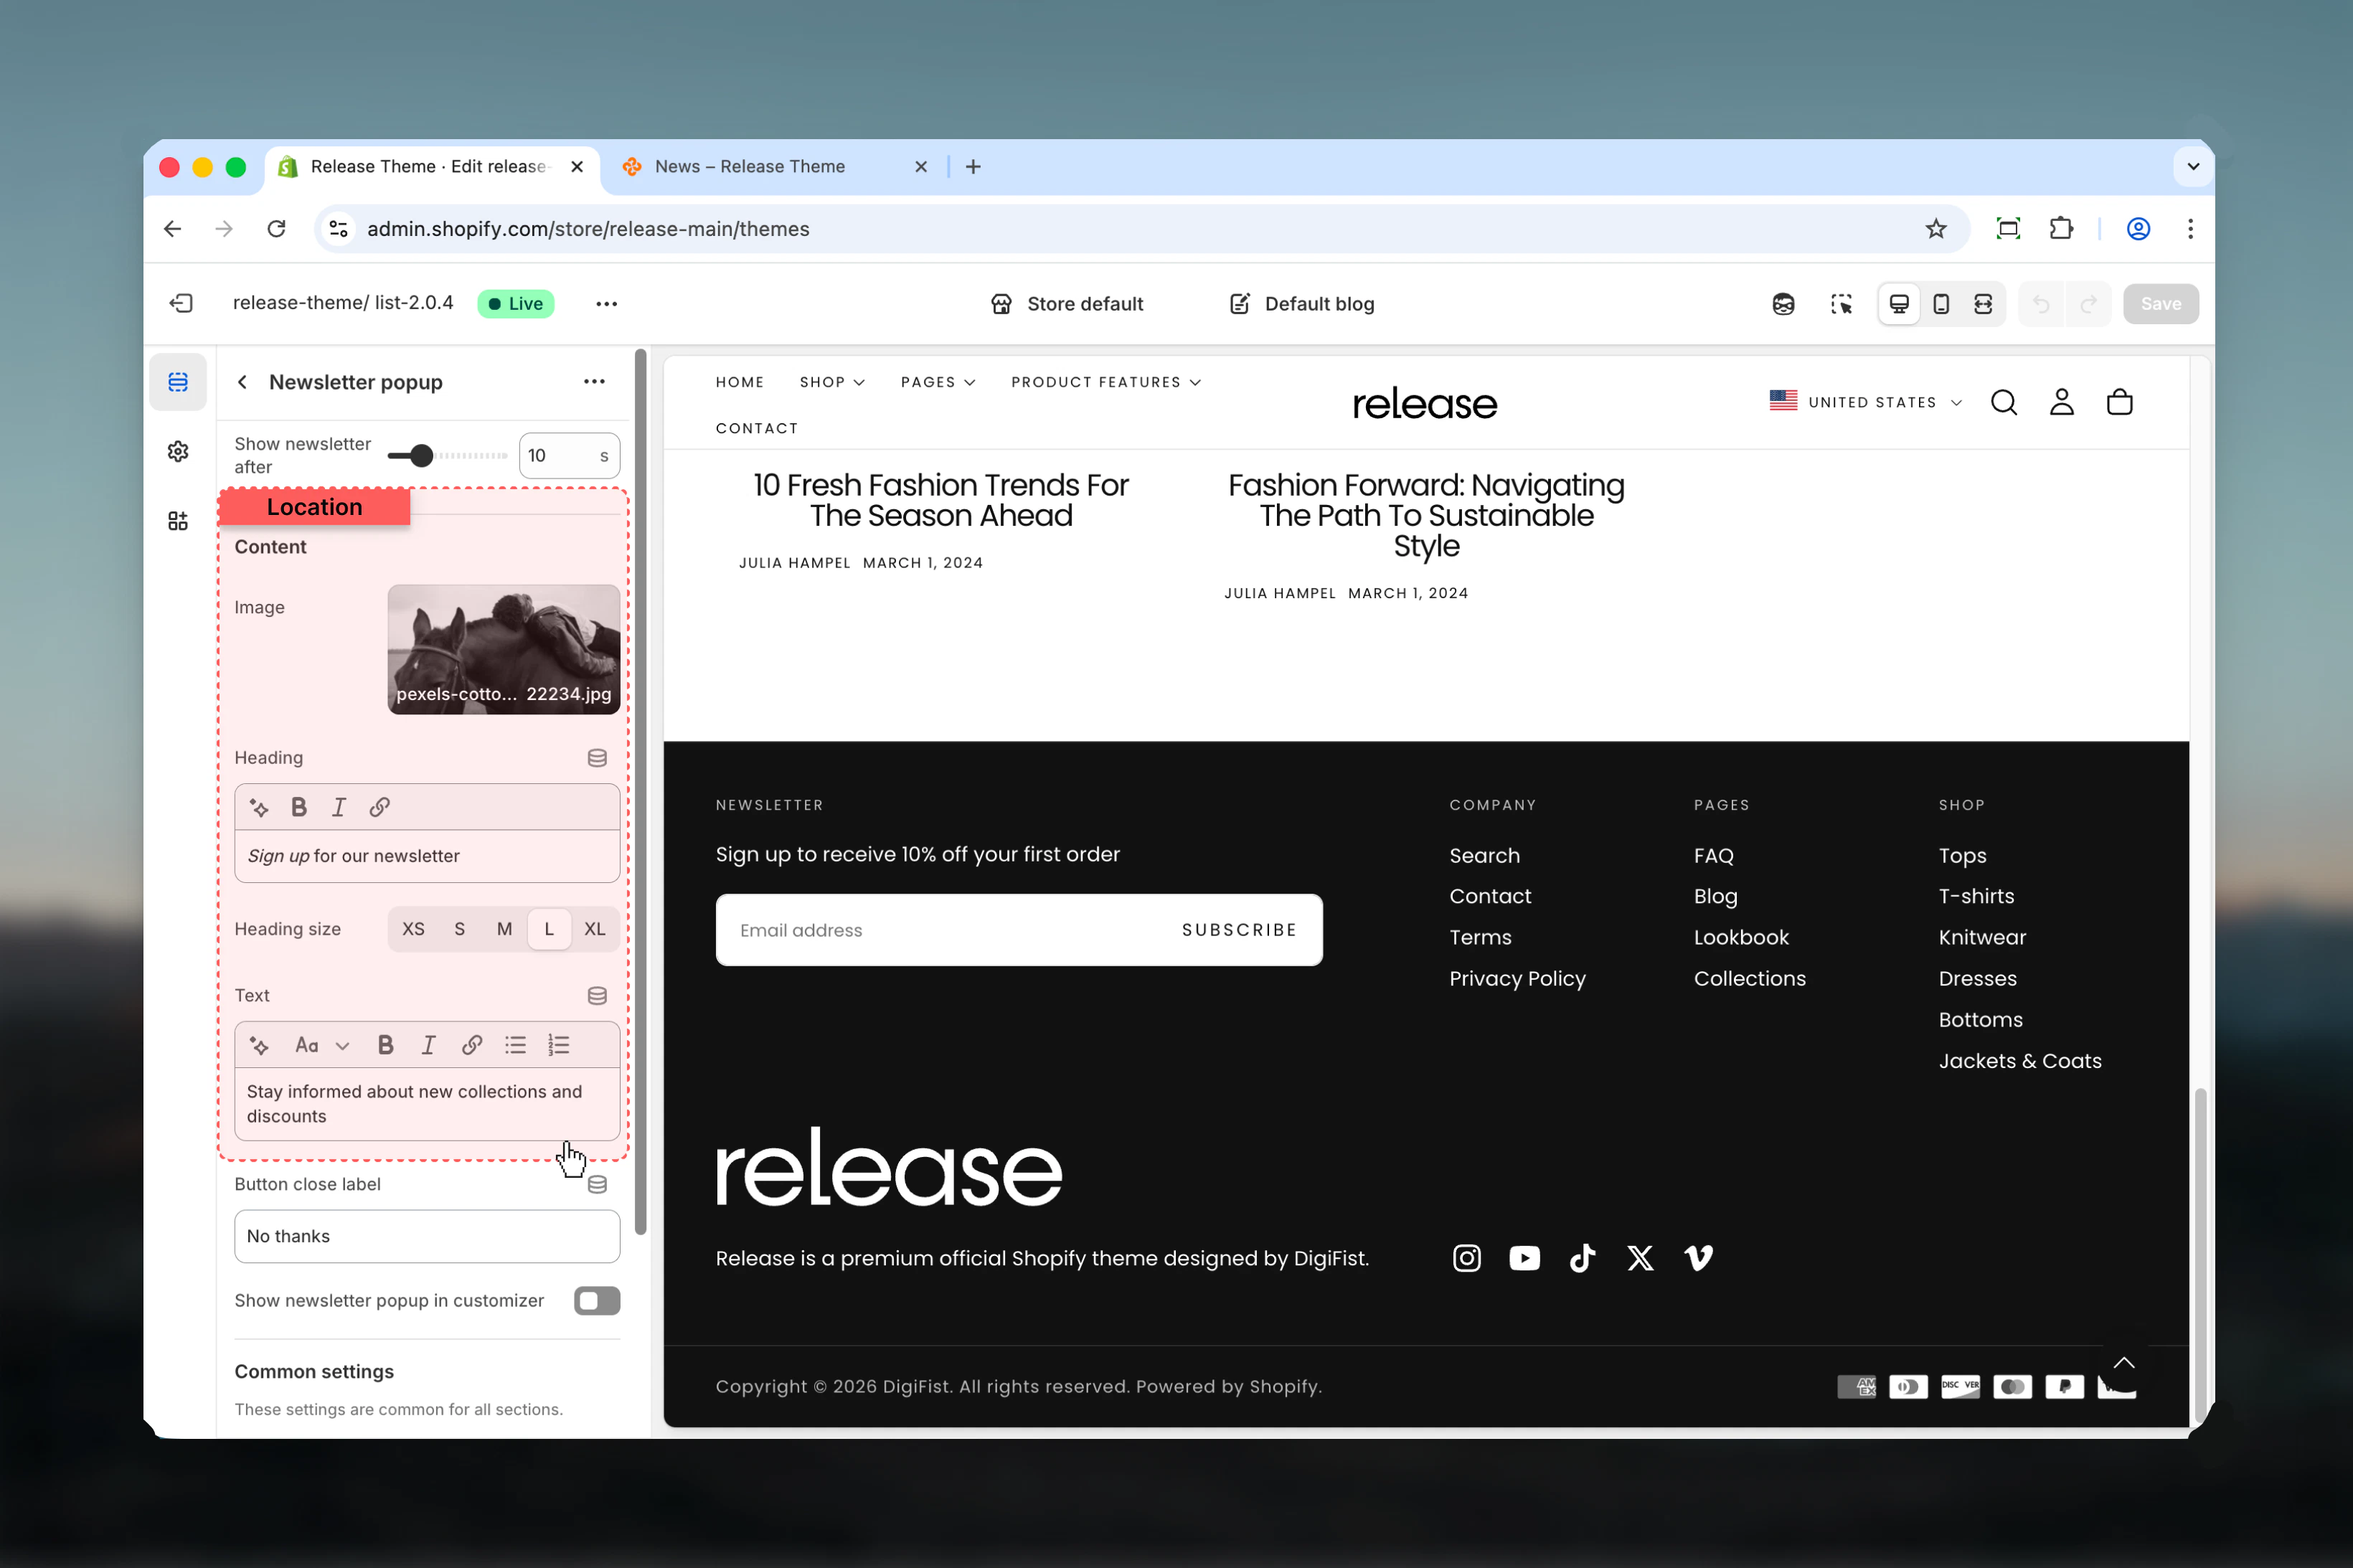Open the Store default market selector

[1066, 304]
